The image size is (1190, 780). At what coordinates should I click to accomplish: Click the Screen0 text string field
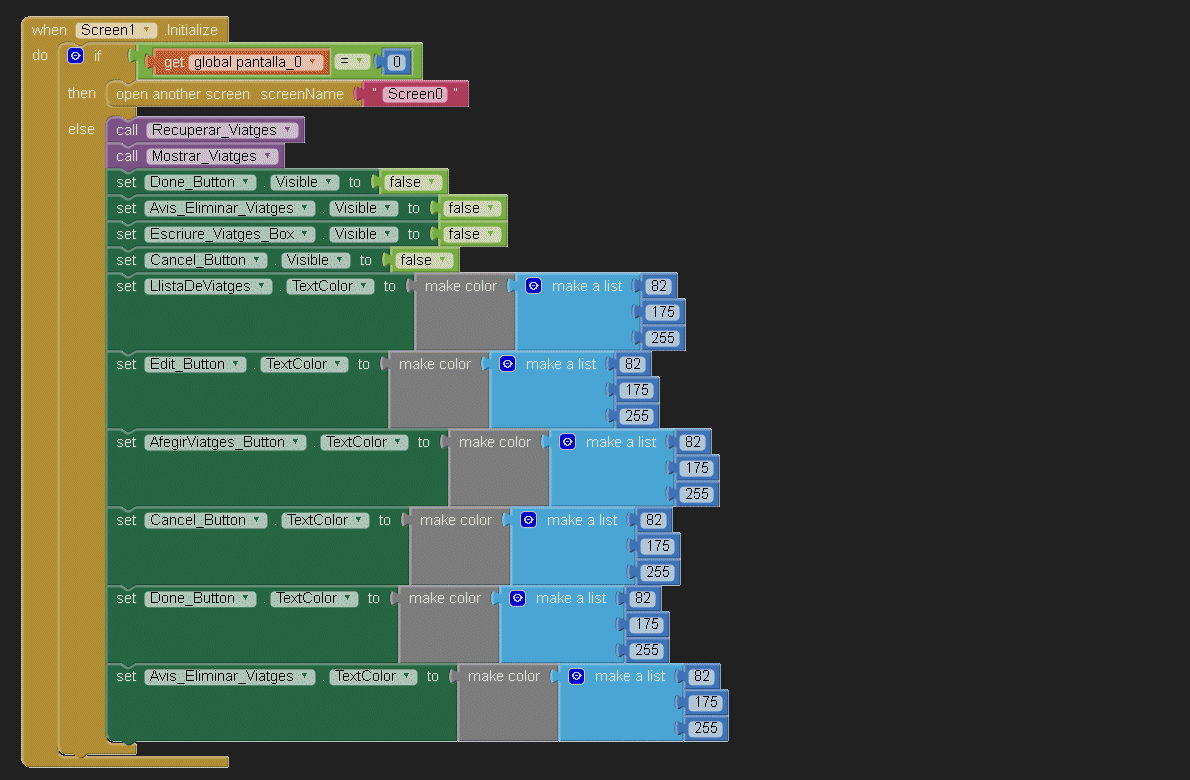pyautogui.click(x=415, y=94)
